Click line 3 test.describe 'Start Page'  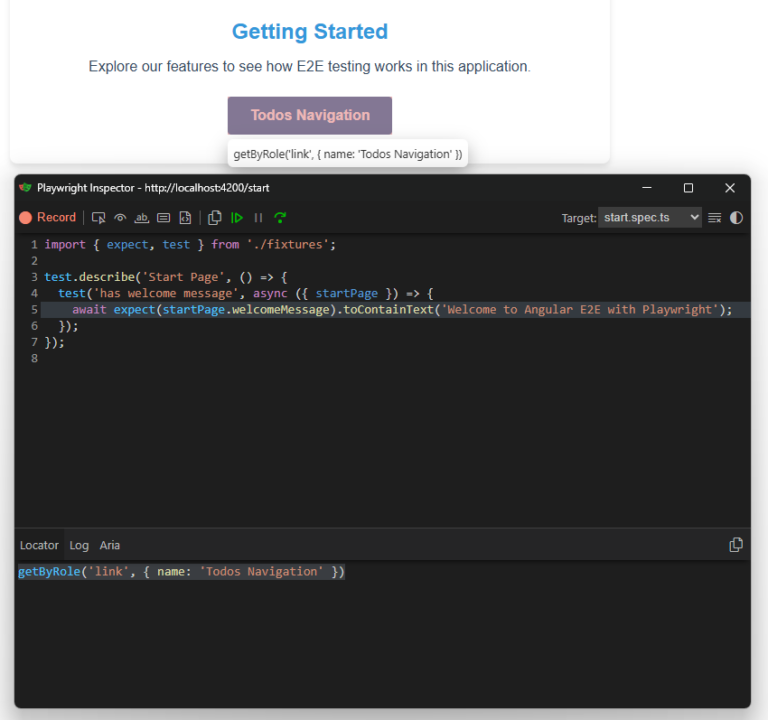coord(166,277)
